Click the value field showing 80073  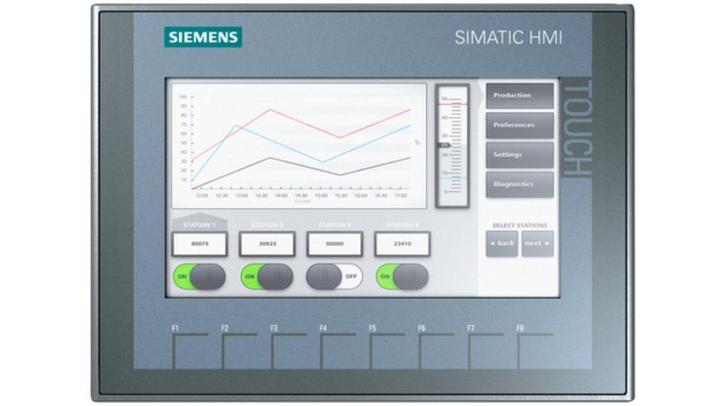point(200,244)
